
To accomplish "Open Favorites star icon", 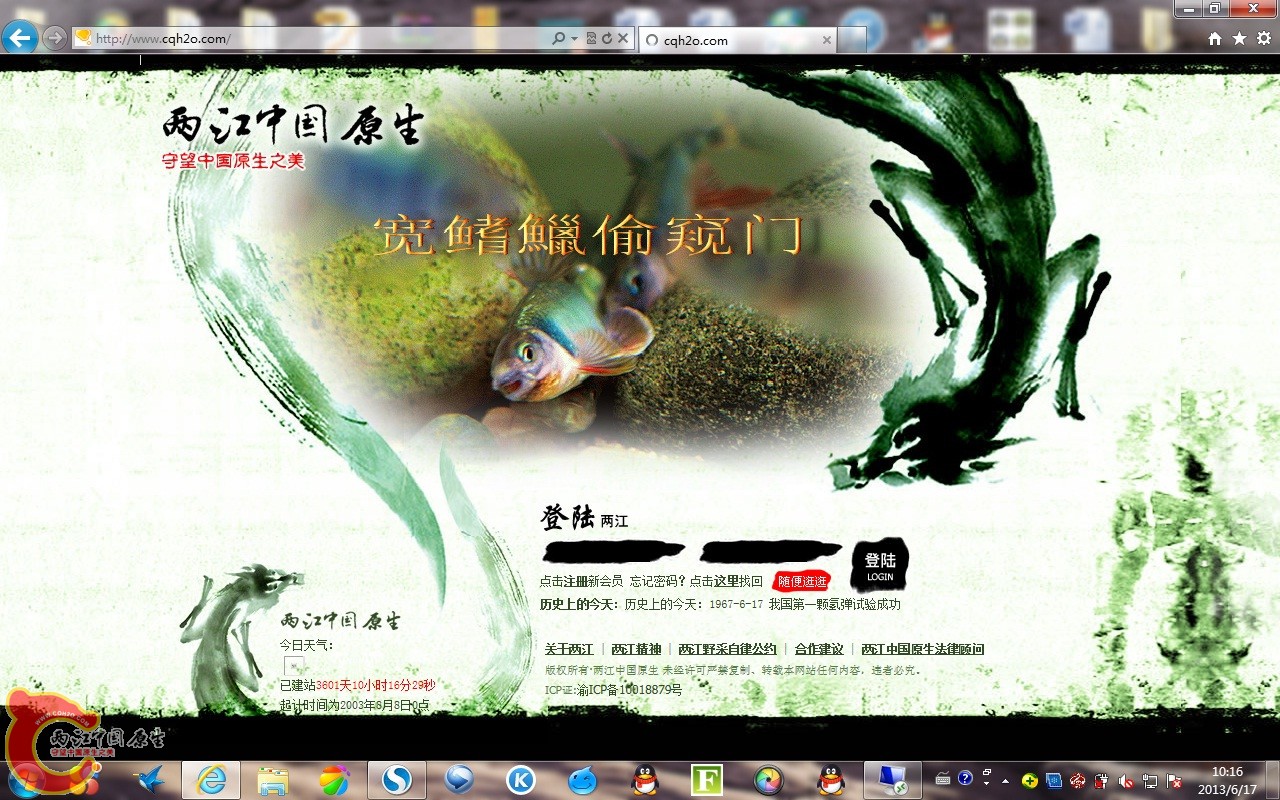I will pos(1239,39).
